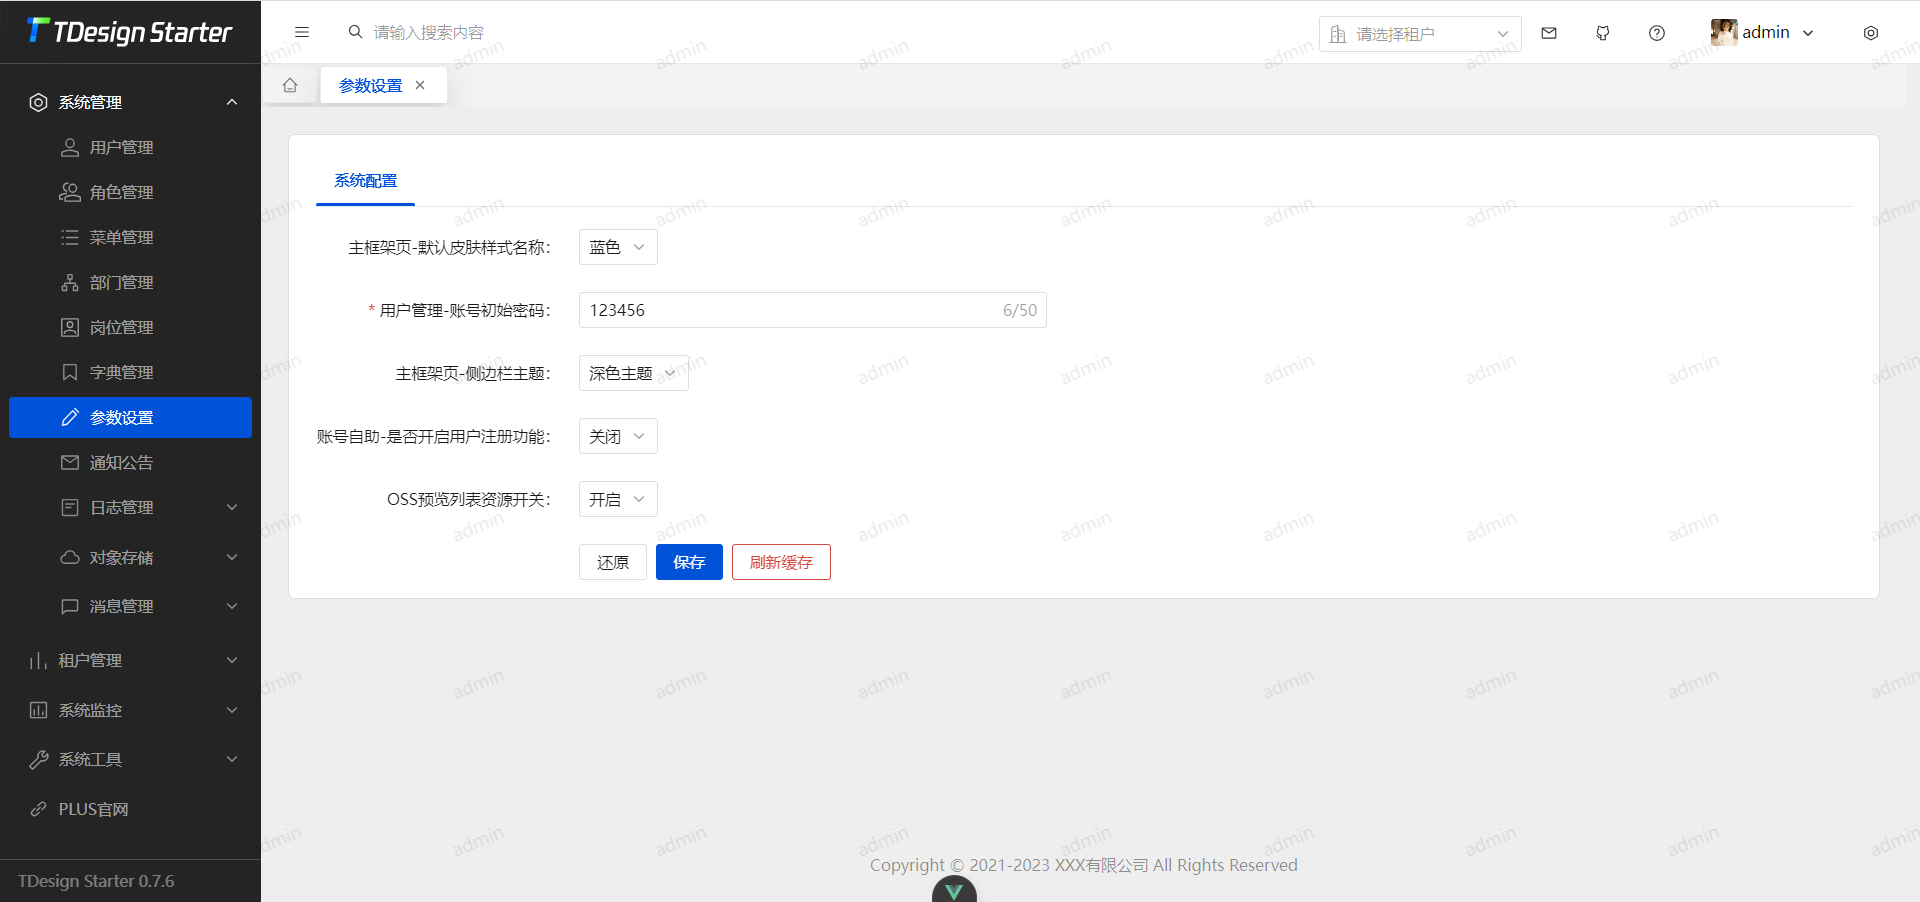1920x902 pixels.
Task: Open the 蓝色 skin style dropdown
Action: coord(617,247)
